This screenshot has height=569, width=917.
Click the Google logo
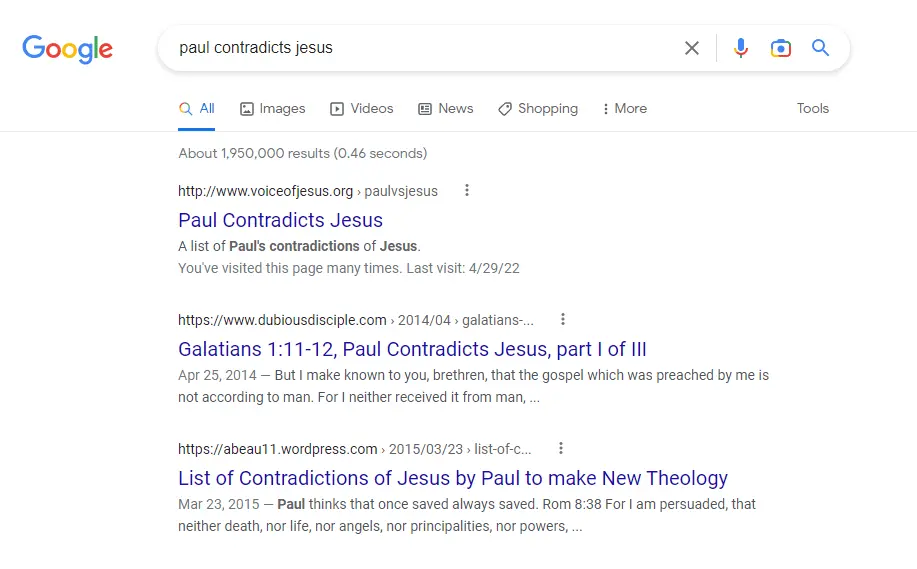click(67, 48)
